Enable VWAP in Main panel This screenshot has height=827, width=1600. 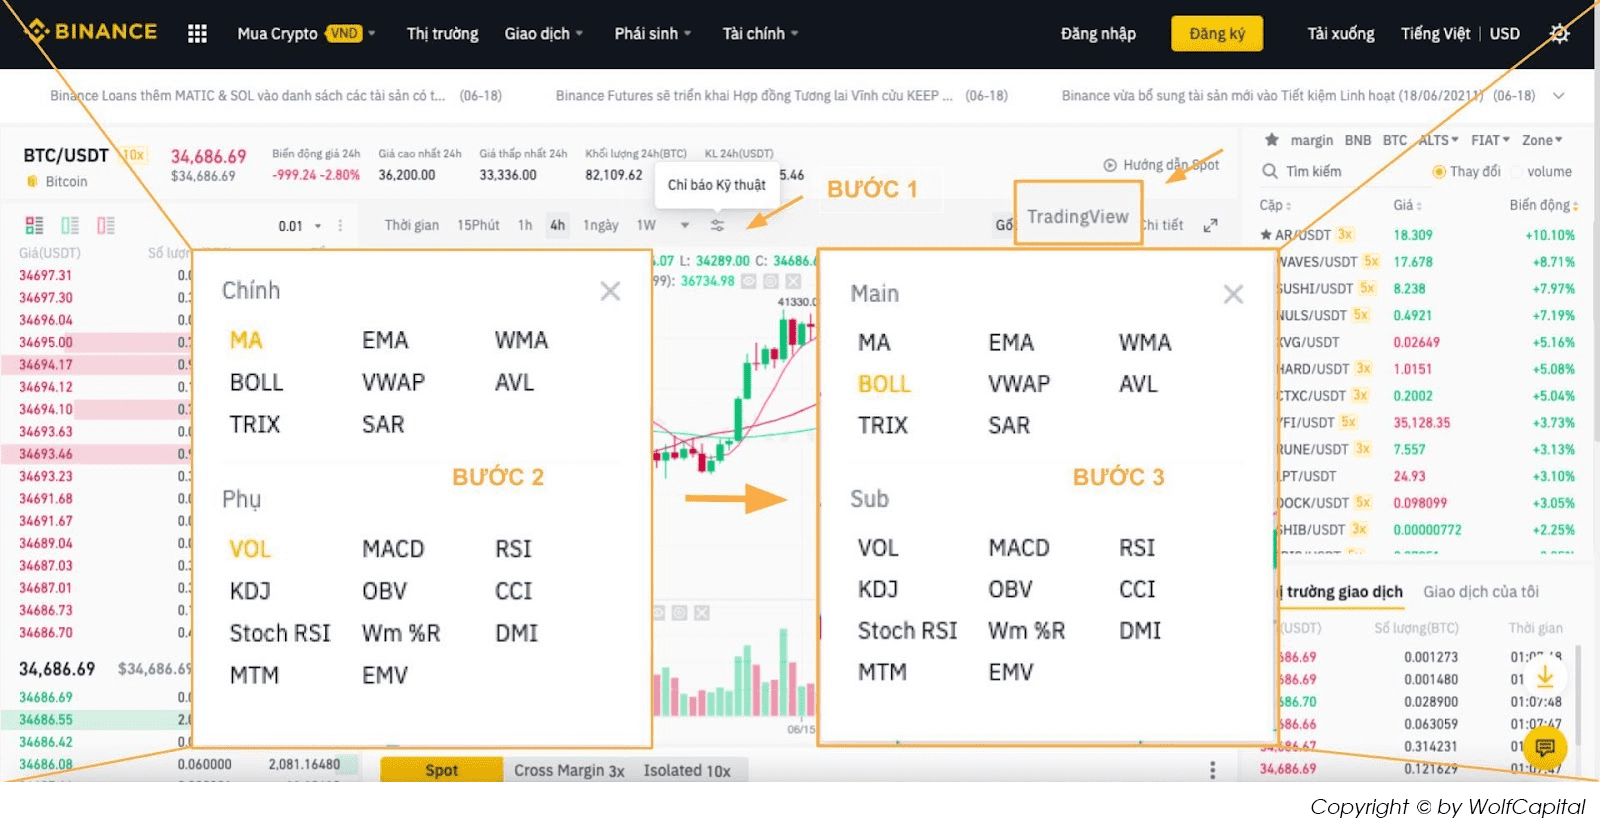[x=1019, y=384]
